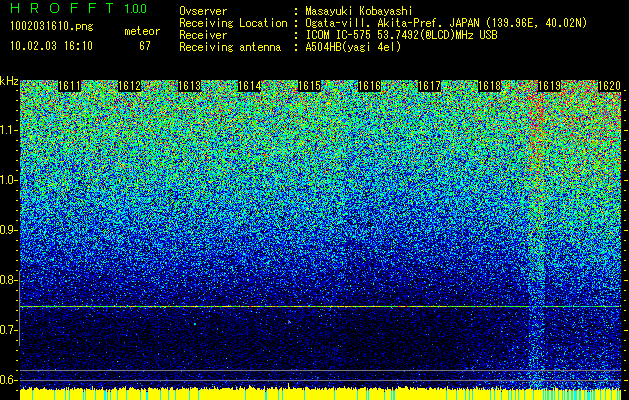Select the Ogata-vill. Akita-Pref. JAPAN location text
Viewport: 629px width, 400px height.
click(x=446, y=23)
